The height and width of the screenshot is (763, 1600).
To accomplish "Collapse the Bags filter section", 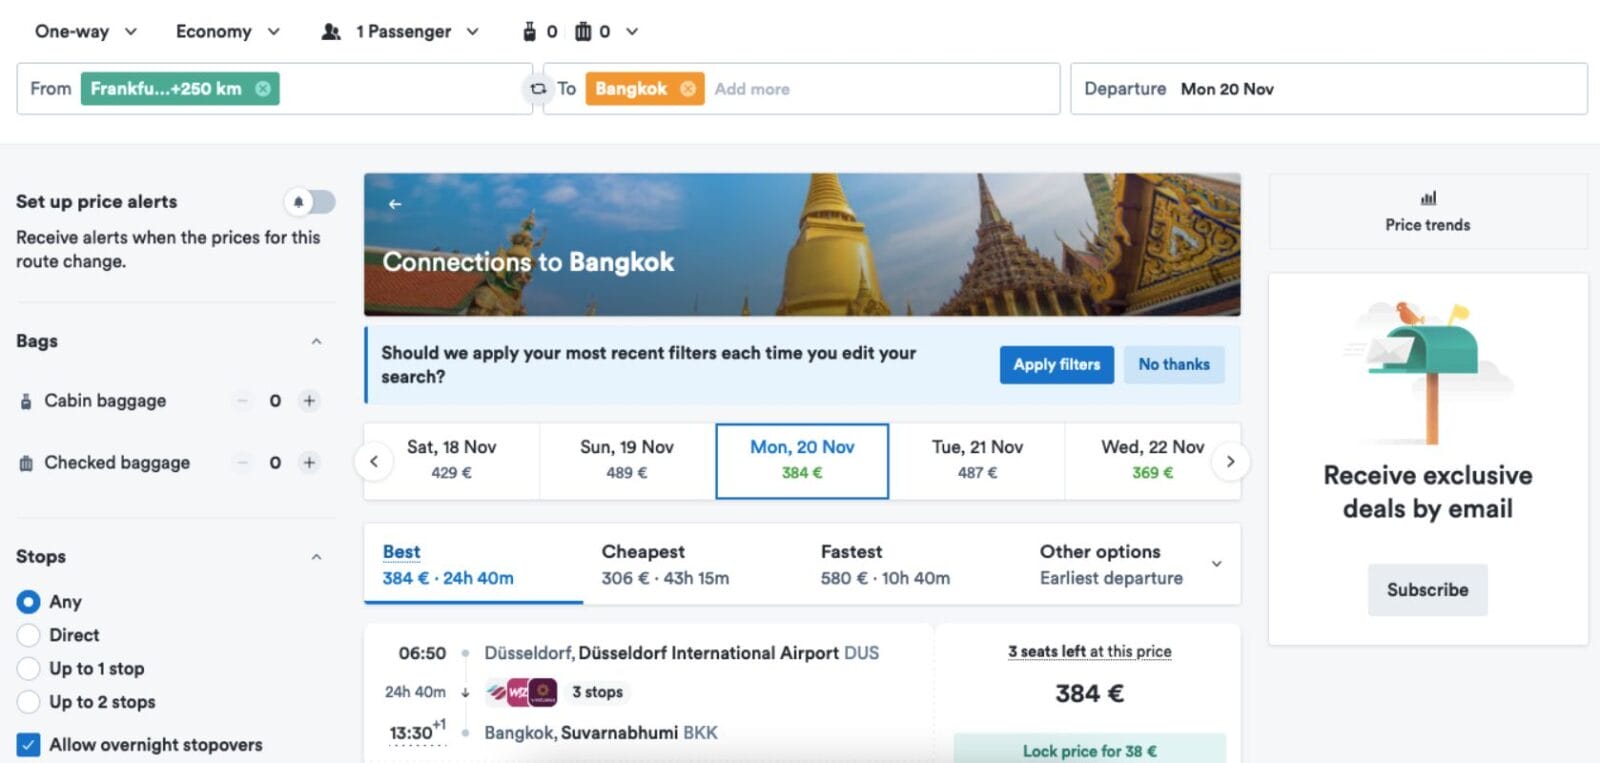I will tap(316, 341).
